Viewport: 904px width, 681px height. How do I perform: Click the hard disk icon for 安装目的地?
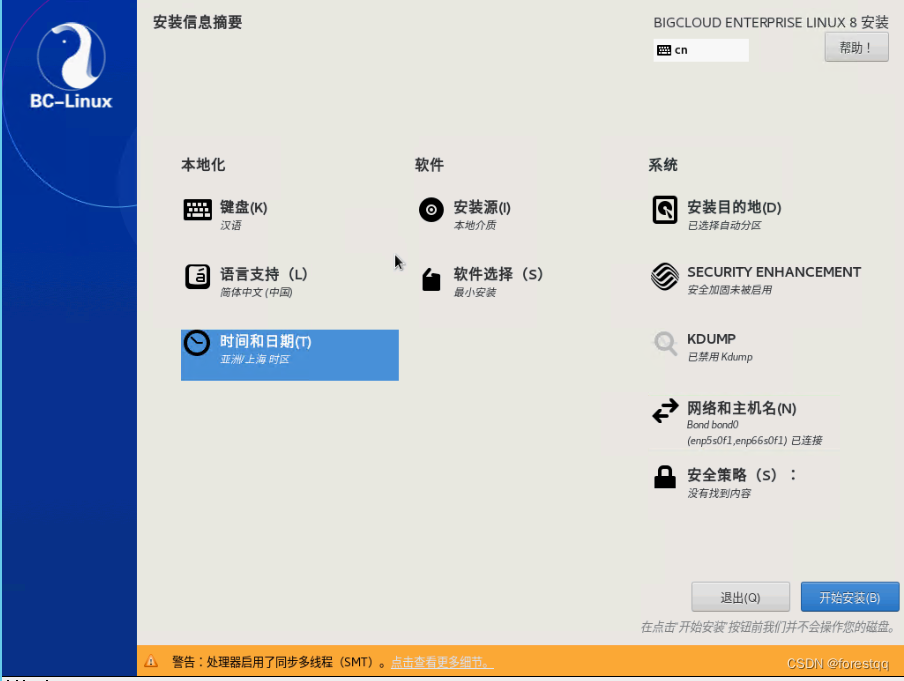coord(665,209)
